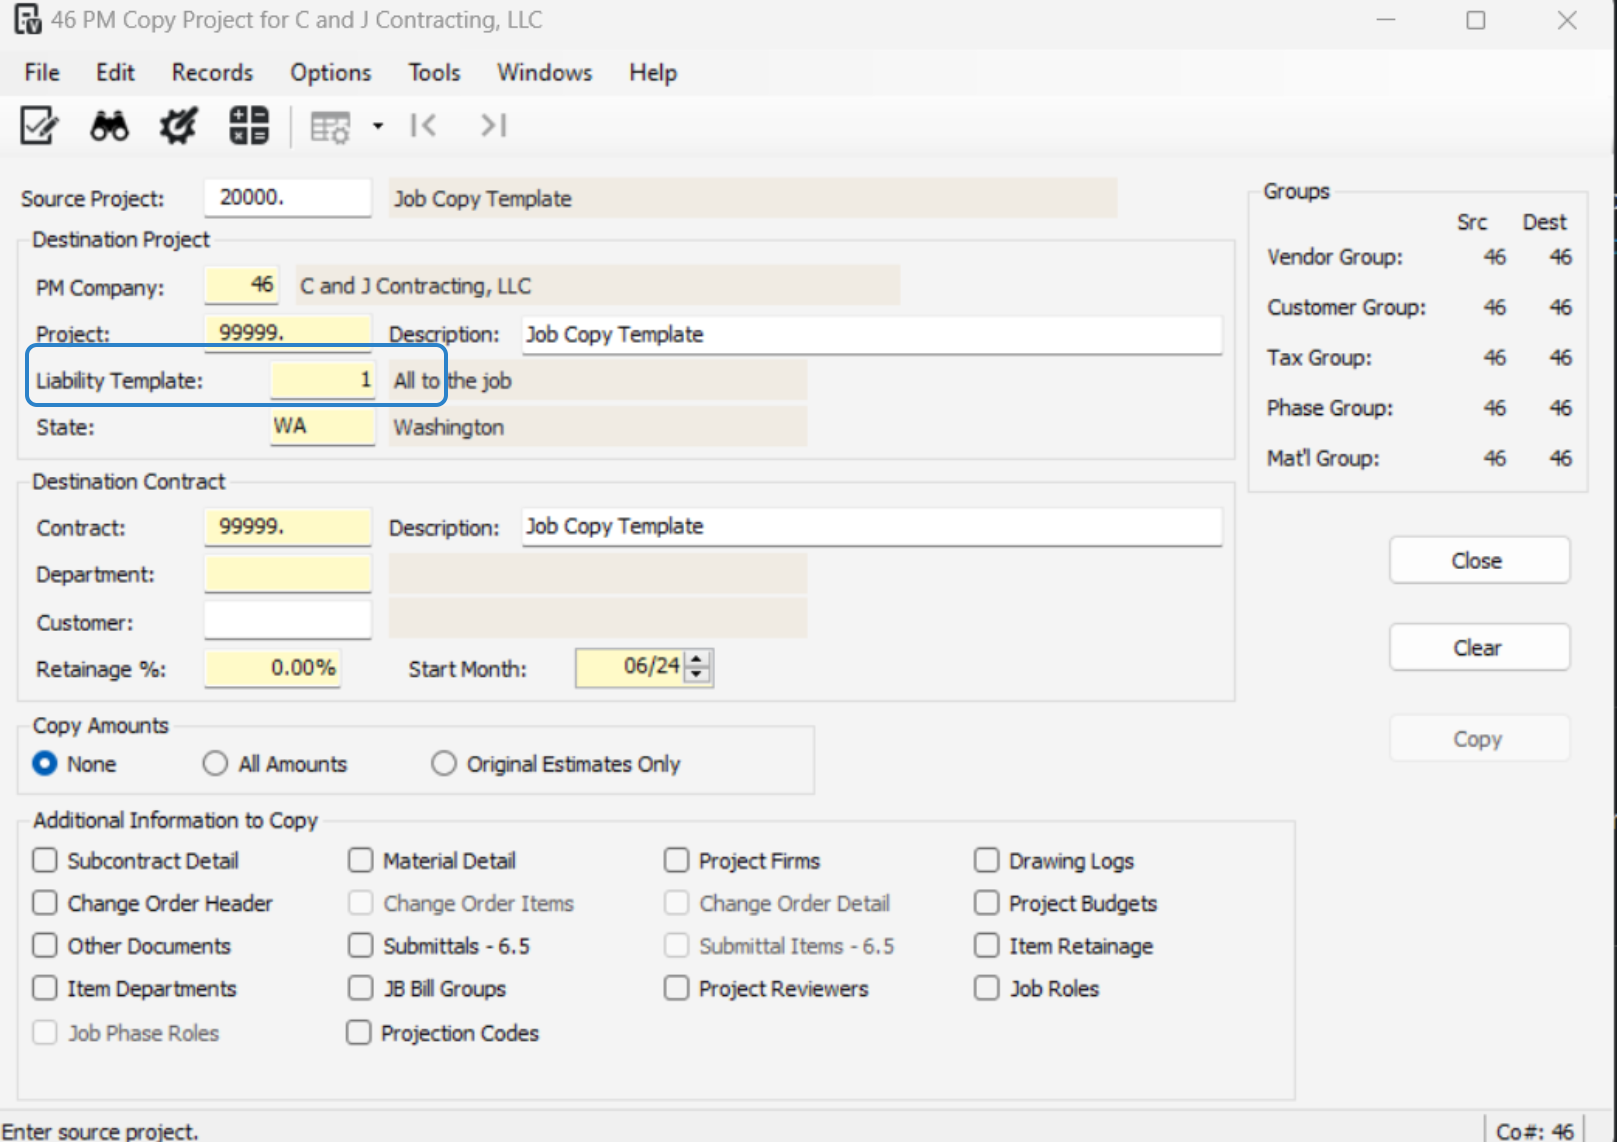Viewport: 1617px width, 1142px height.
Task: Enable the Submittals - 6.5 checkbox
Action: (x=361, y=946)
